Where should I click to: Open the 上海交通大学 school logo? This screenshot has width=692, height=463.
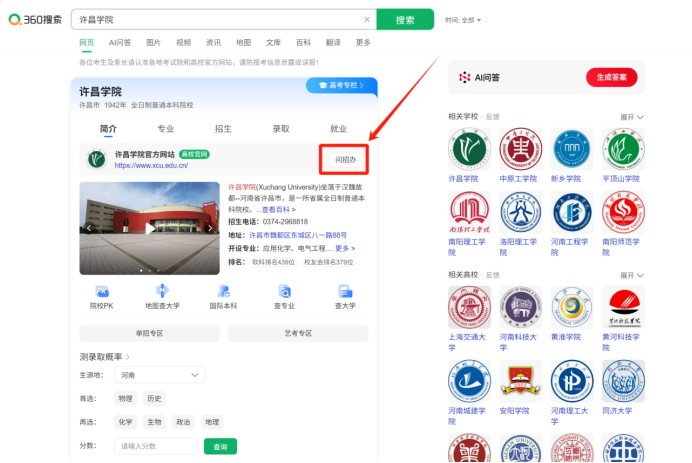pyautogui.click(x=469, y=307)
